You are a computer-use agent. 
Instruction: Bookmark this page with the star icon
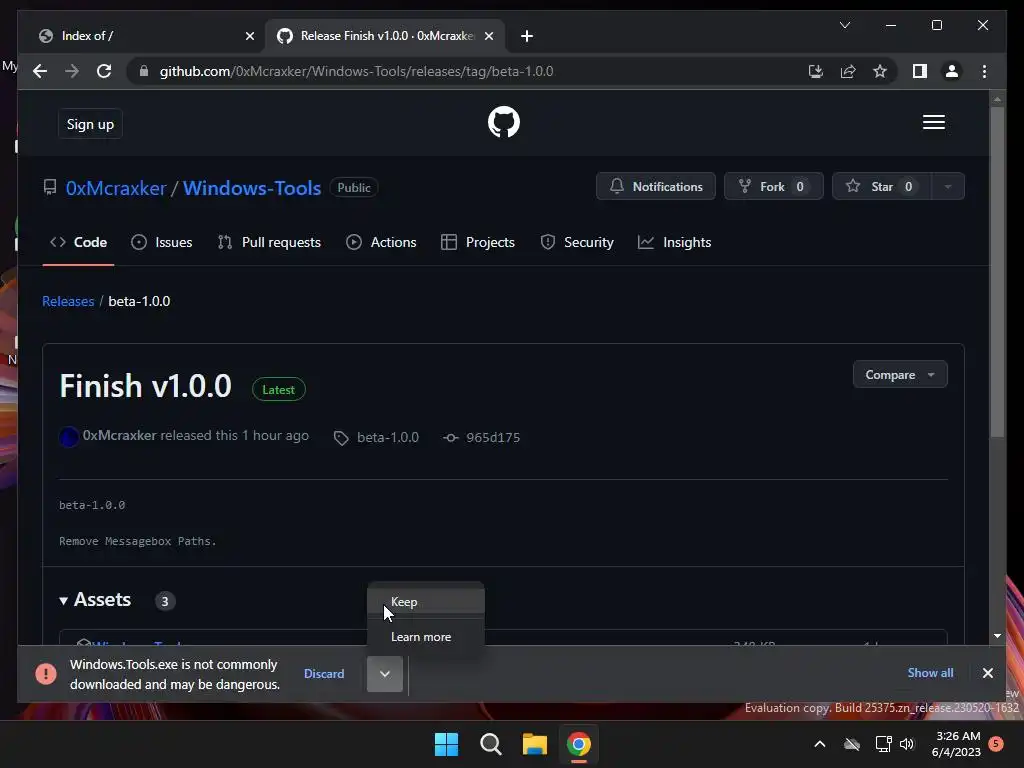(x=880, y=71)
